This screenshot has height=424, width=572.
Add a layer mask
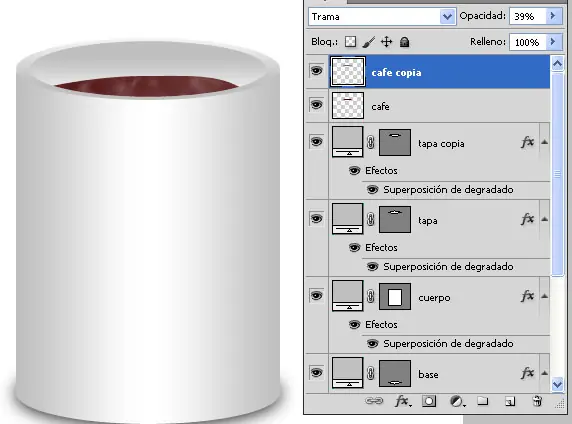(429, 401)
